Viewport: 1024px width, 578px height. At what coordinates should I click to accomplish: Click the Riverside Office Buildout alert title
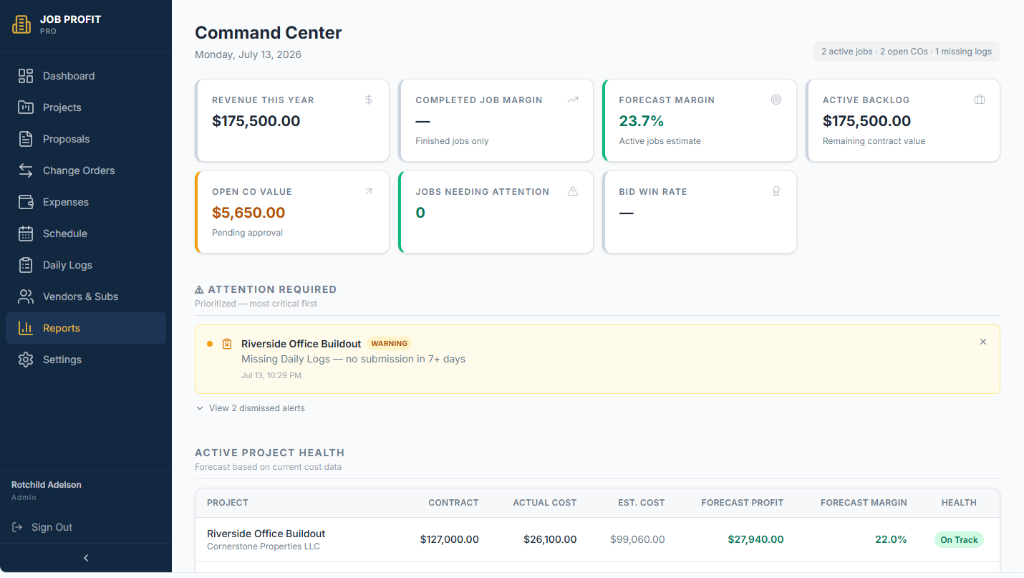click(x=301, y=344)
